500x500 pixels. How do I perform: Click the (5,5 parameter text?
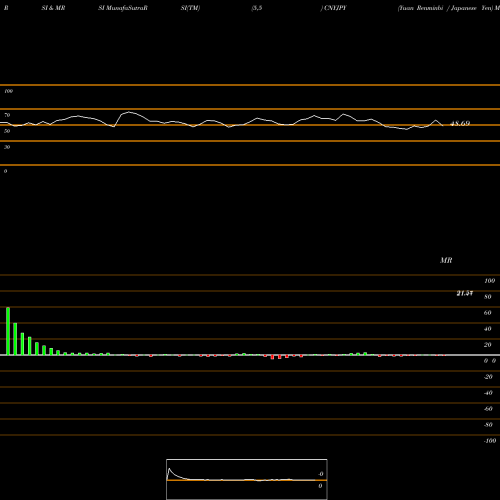coord(257,8)
